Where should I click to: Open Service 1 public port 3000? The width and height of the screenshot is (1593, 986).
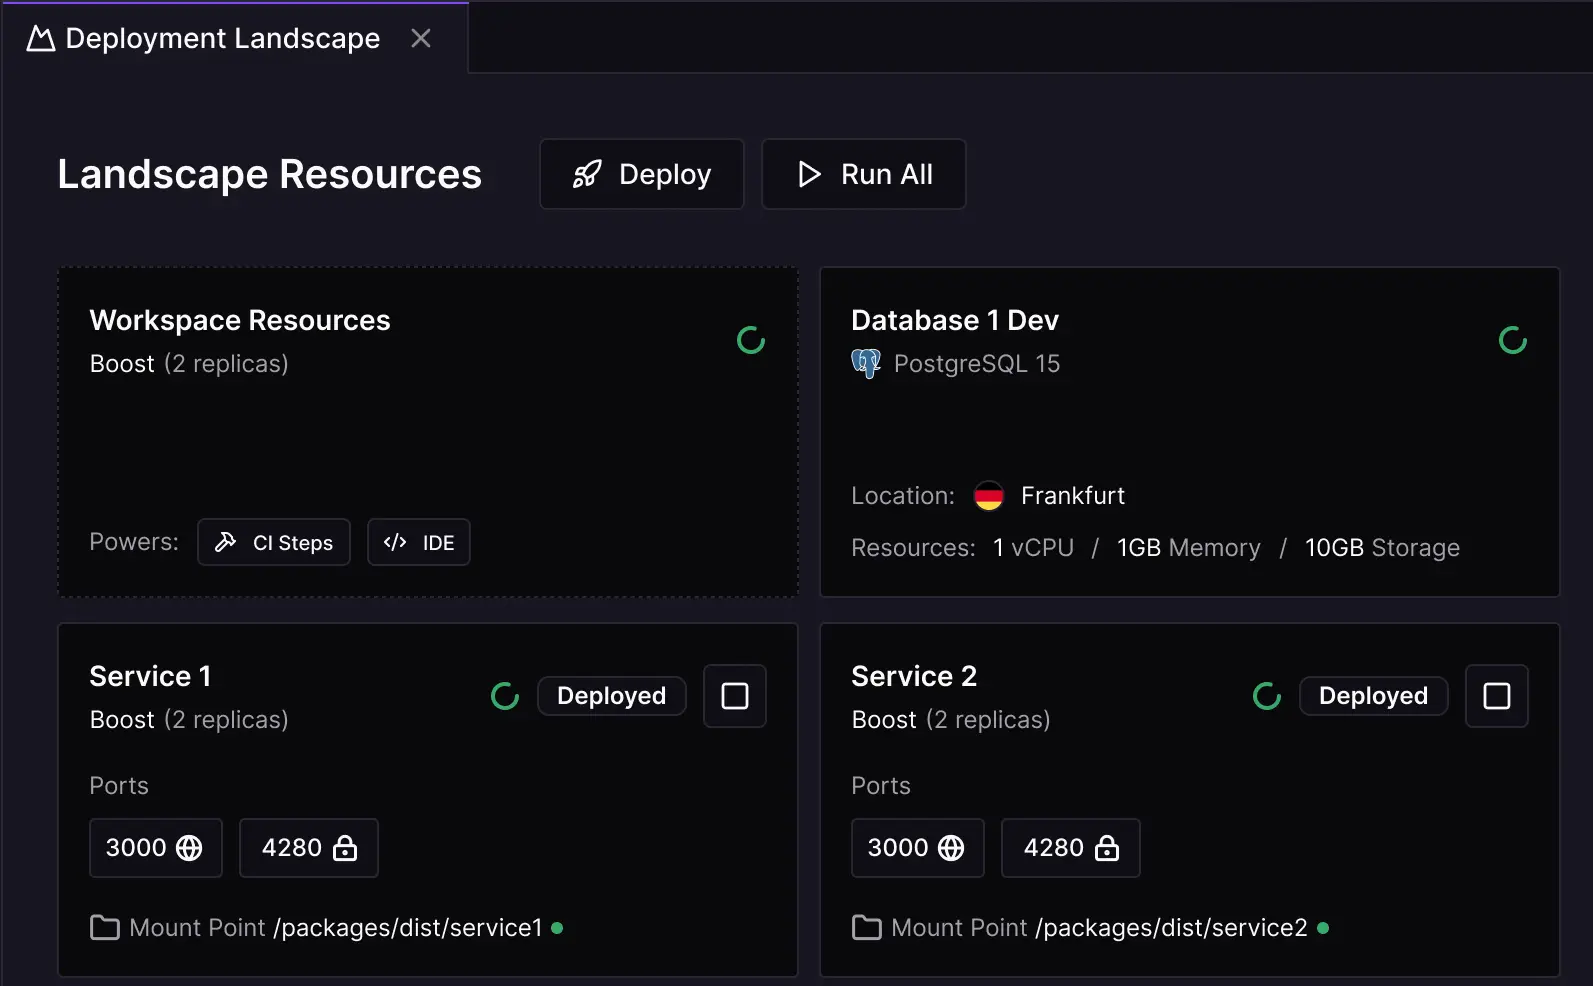155,848
